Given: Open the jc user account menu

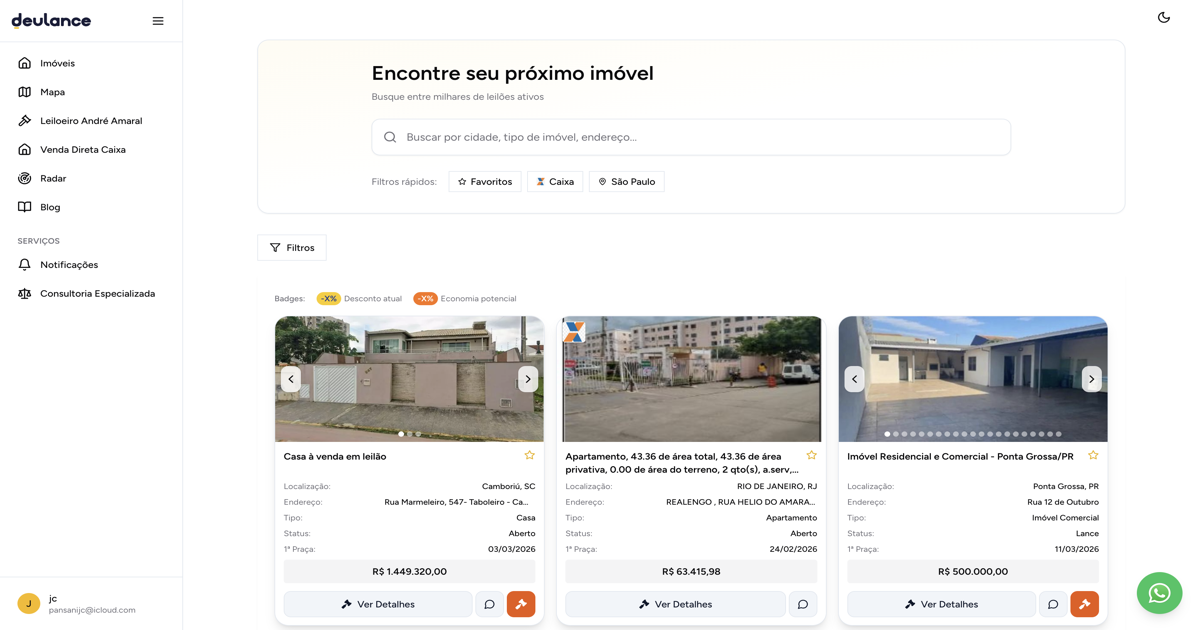Looking at the screenshot, I should (91, 603).
